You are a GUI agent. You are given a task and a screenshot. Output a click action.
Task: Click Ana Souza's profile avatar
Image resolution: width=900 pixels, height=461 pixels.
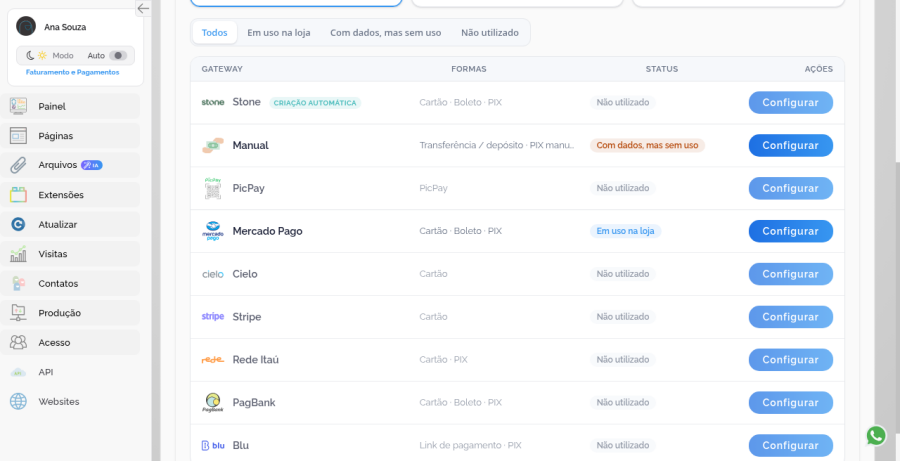(26, 26)
